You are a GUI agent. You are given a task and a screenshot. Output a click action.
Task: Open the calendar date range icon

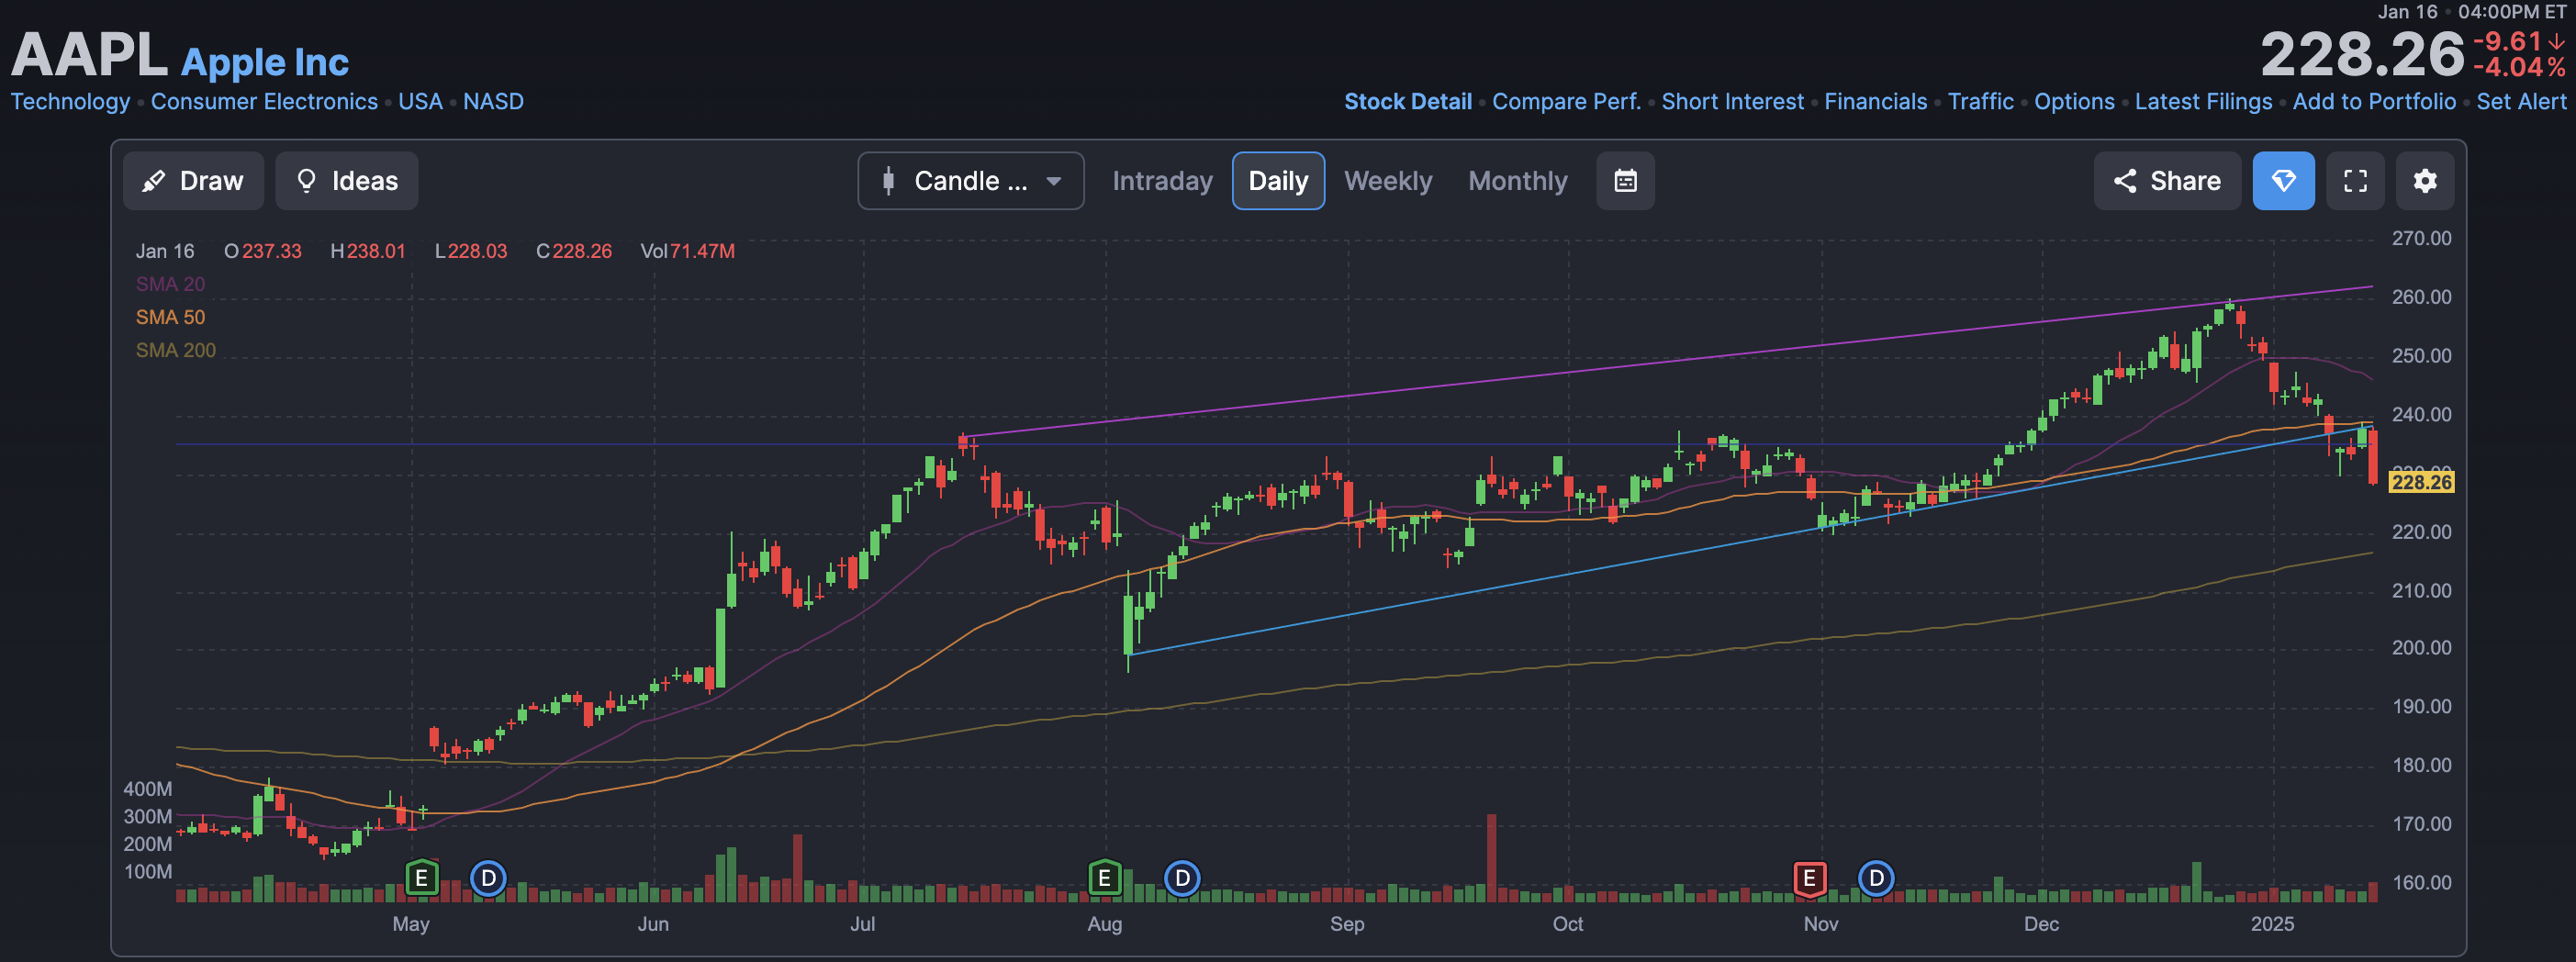pyautogui.click(x=1625, y=181)
